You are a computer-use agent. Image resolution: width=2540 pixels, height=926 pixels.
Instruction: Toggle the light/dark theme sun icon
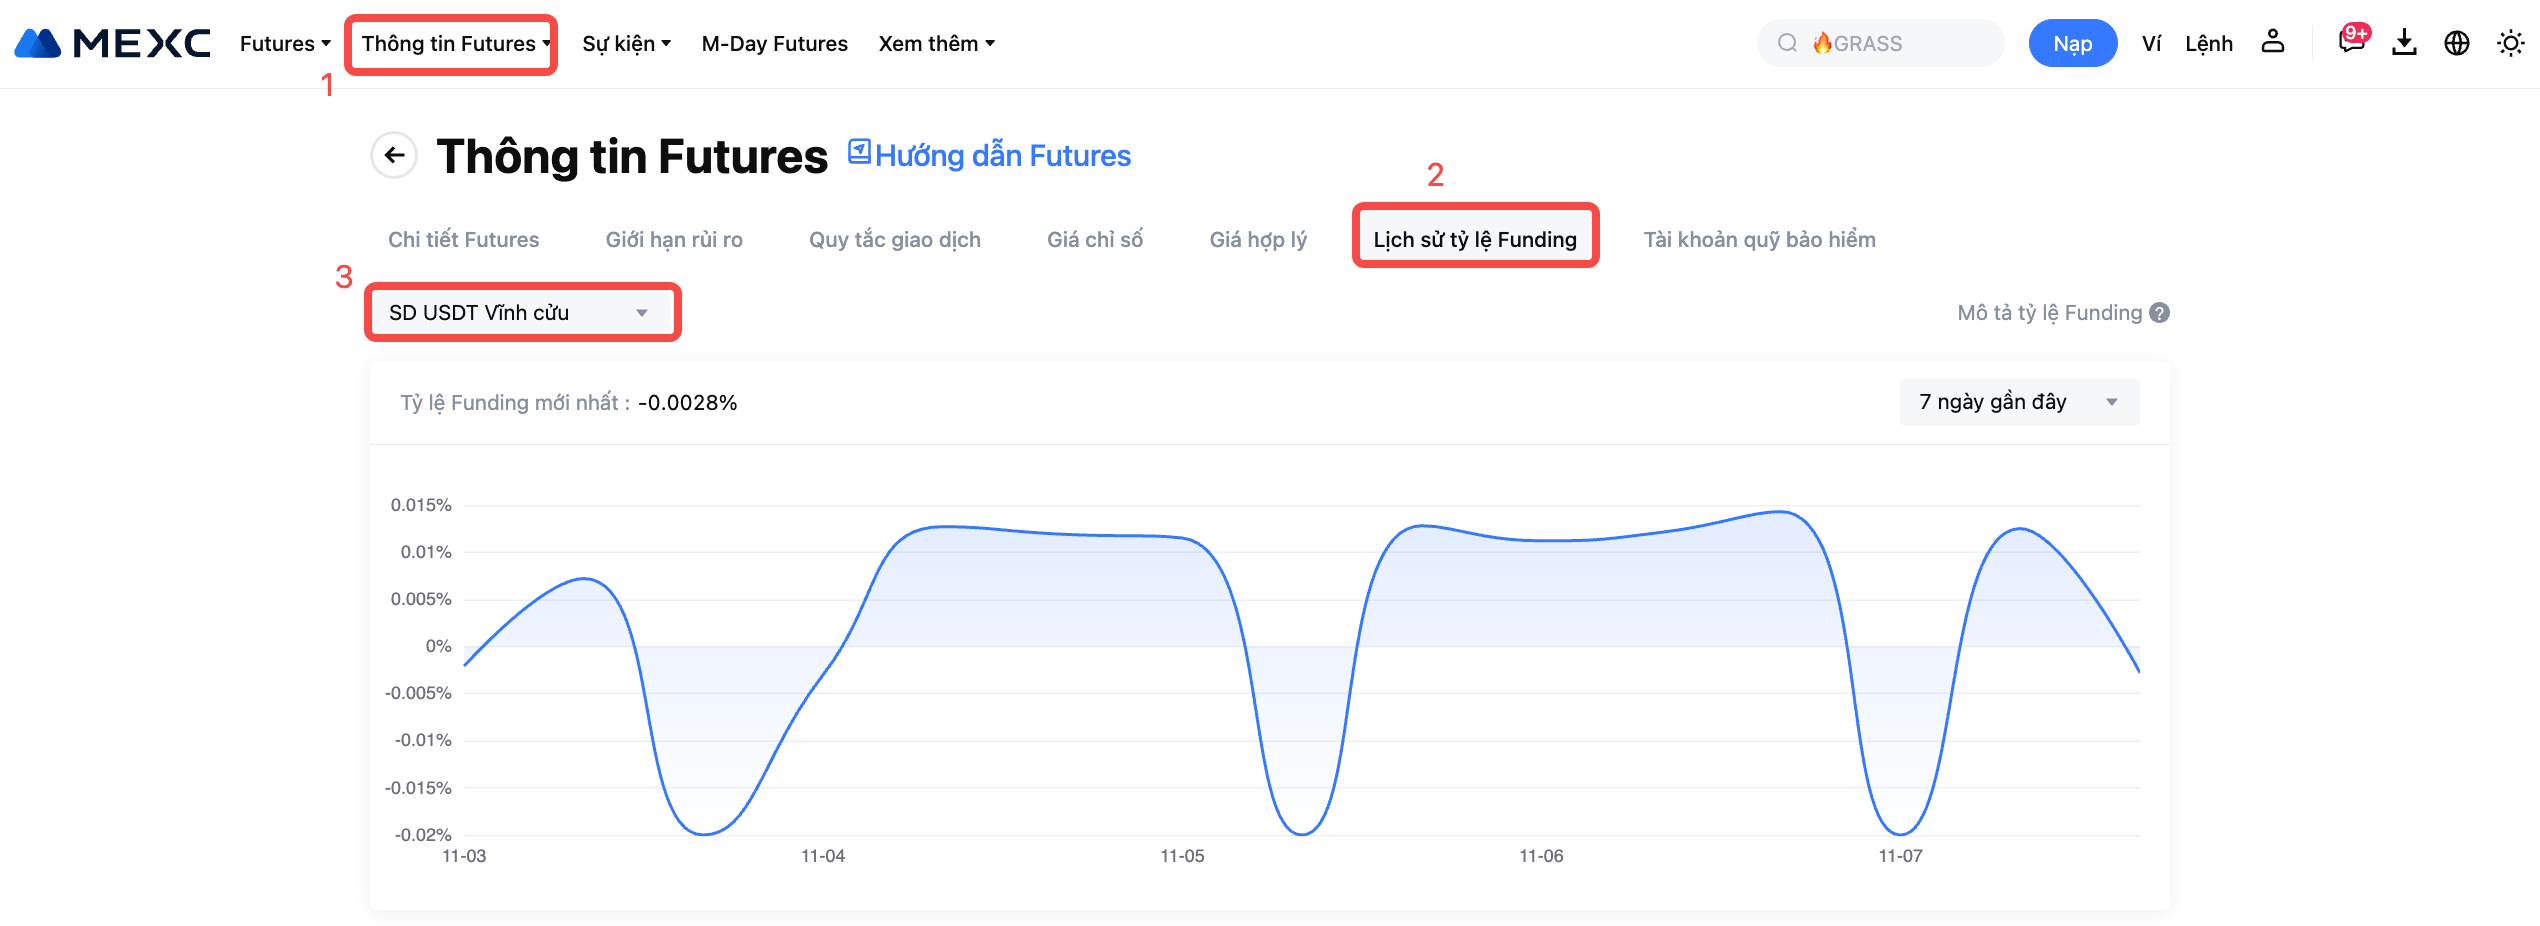[x=2510, y=43]
